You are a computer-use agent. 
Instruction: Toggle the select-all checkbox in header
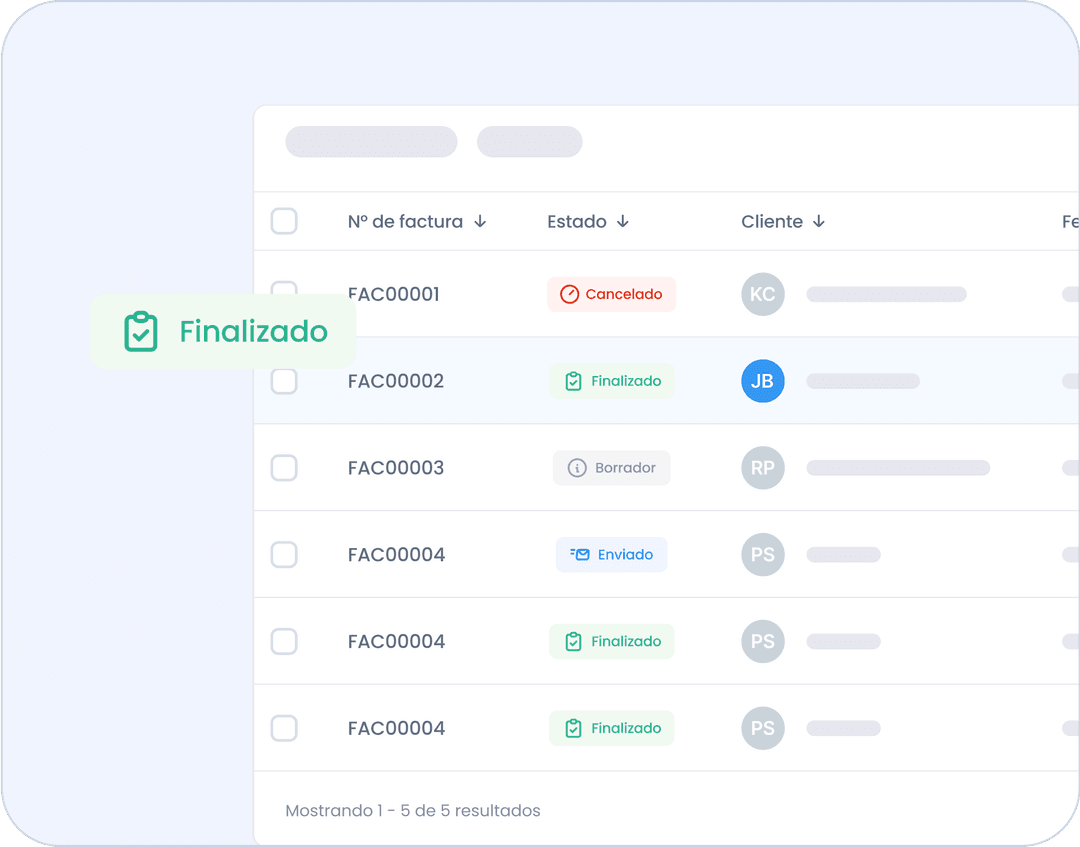pyautogui.click(x=284, y=221)
